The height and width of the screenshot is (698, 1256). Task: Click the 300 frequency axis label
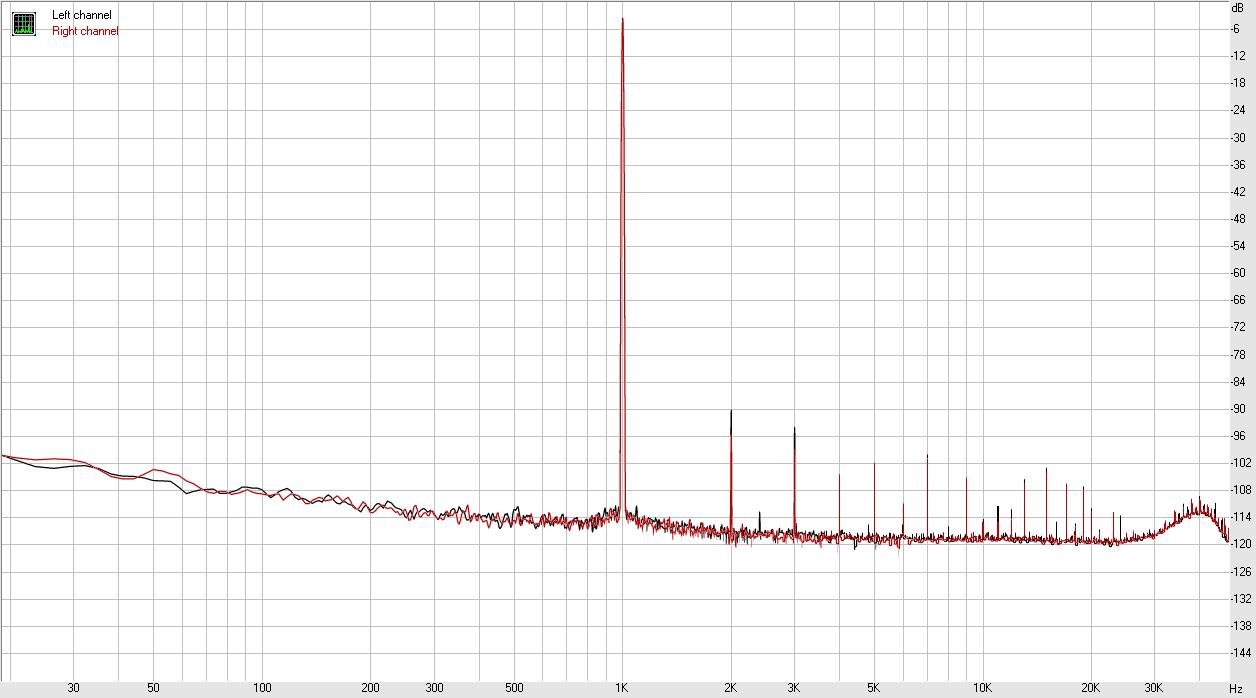click(434, 688)
